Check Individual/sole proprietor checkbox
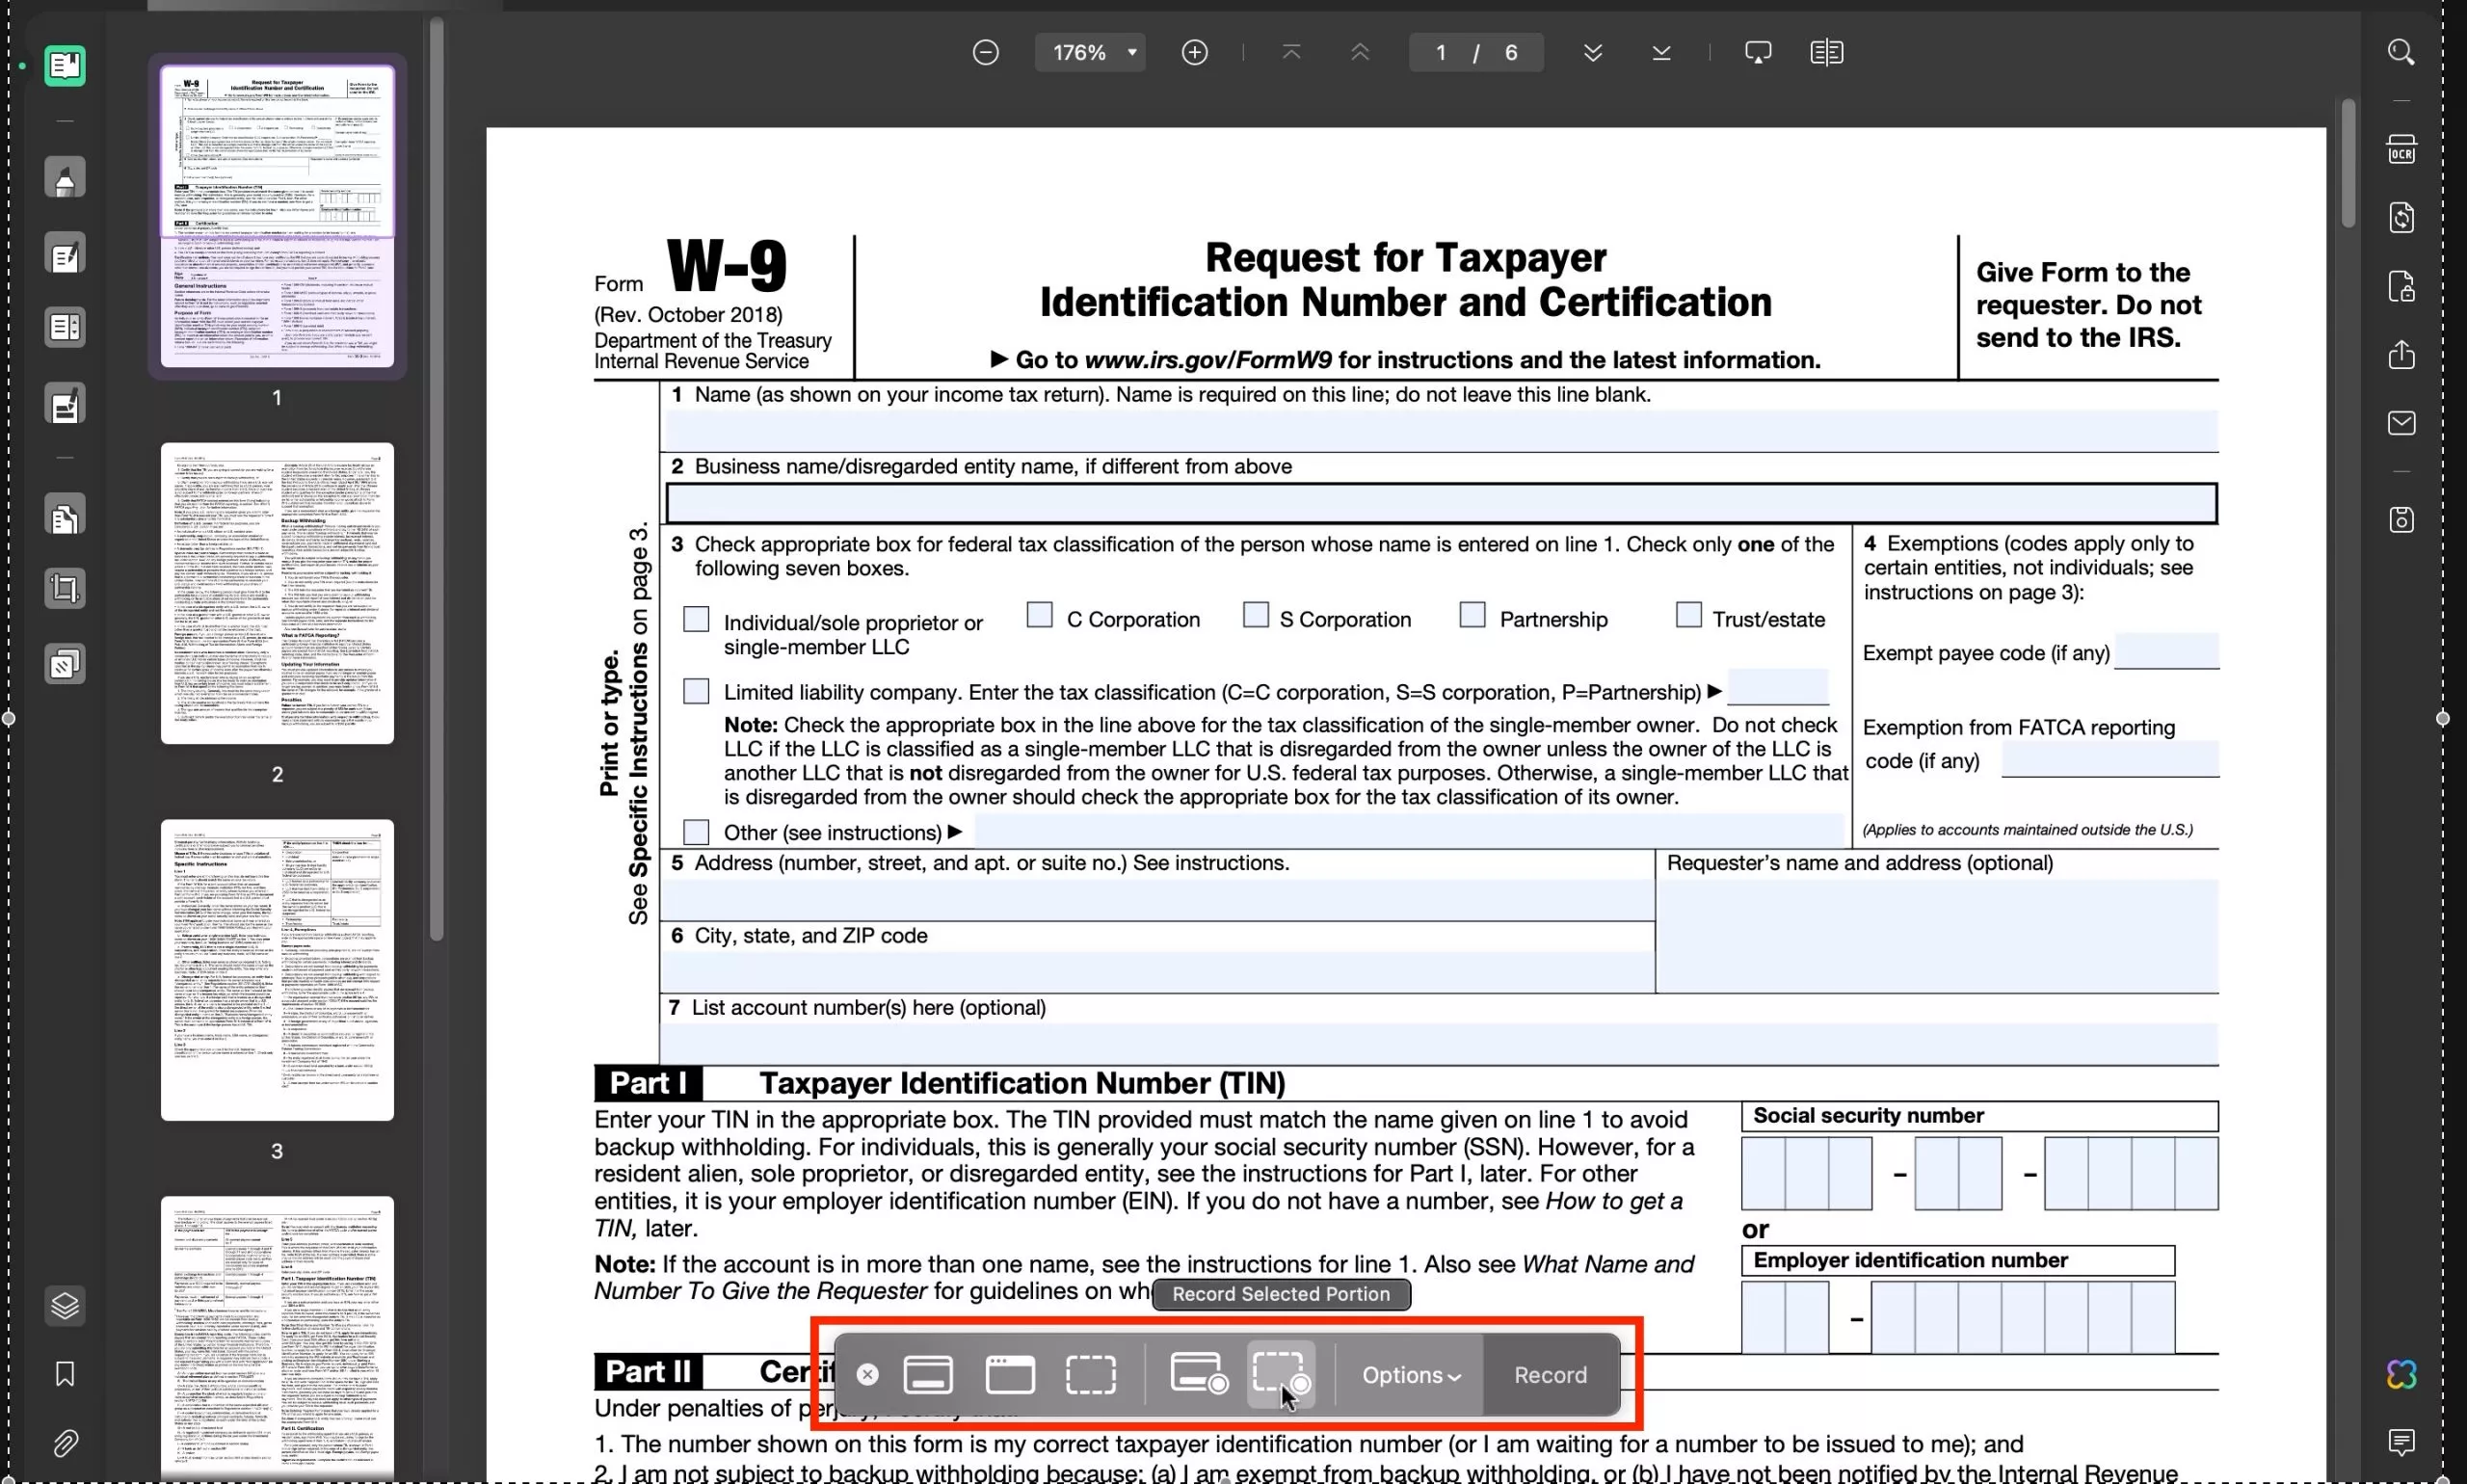The width and height of the screenshot is (2467, 1484). click(x=696, y=619)
